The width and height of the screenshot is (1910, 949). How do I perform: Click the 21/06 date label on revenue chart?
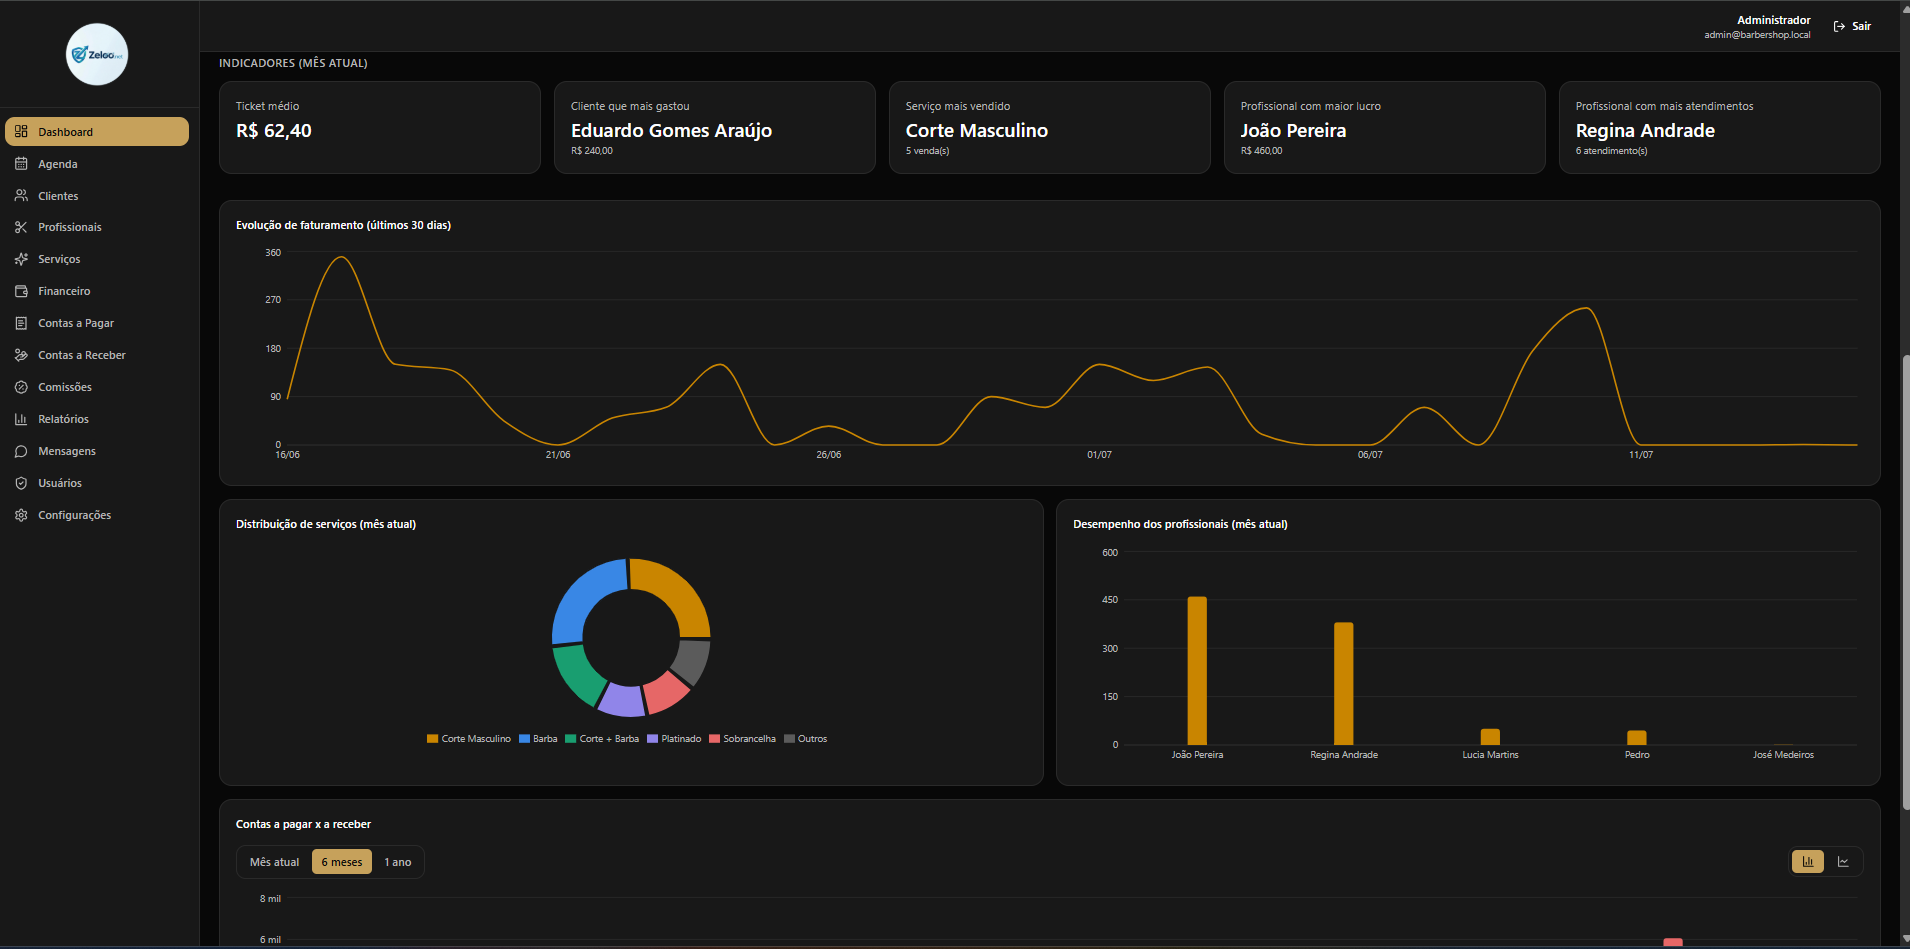coord(558,455)
